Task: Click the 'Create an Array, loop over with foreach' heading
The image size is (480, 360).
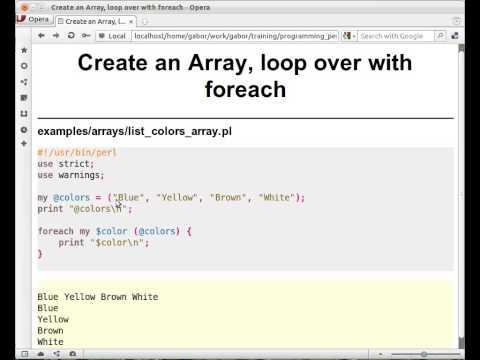Action: point(245,76)
